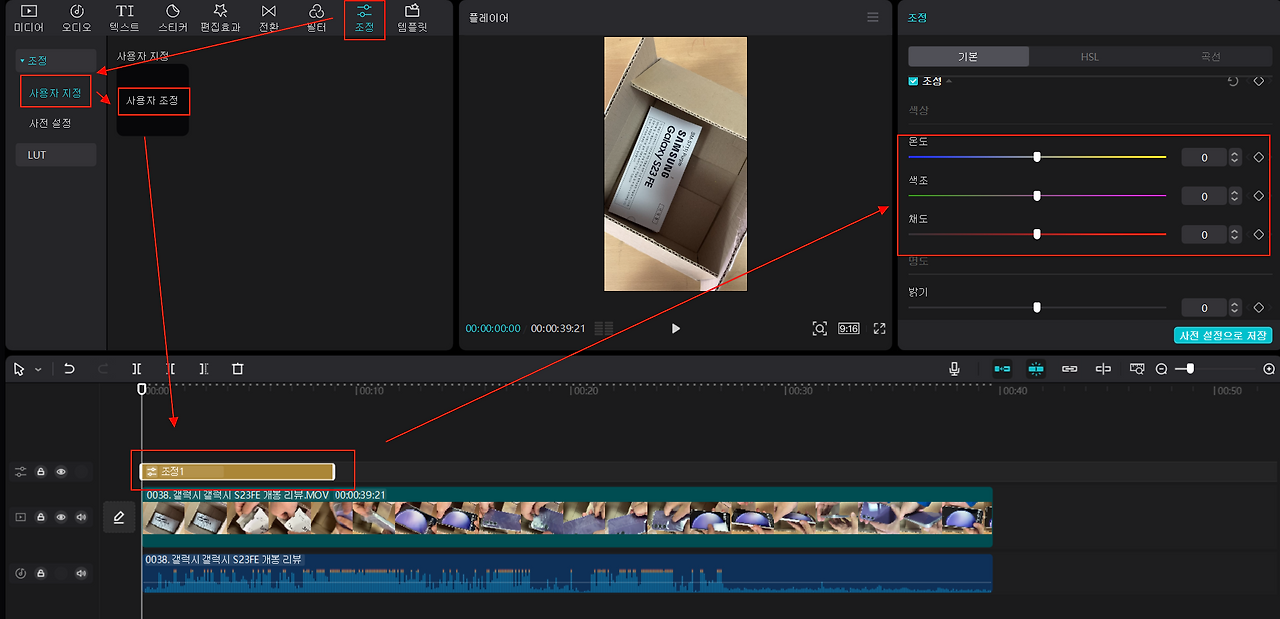1280x619 pixels.
Task: Click the undo arrow in timeline toolbar
Action: click(x=69, y=369)
